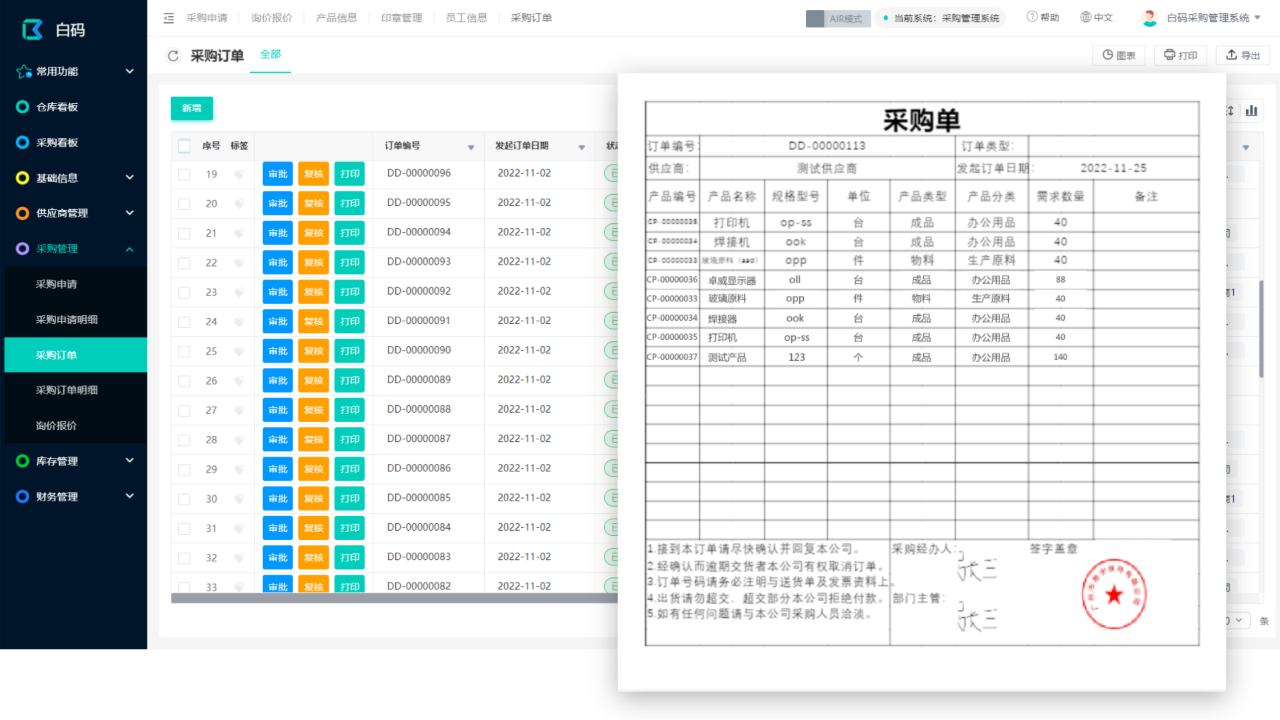Click the orange ring icon beside 供应商管理
The height and width of the screenshot is (720, 1280).
22,213
